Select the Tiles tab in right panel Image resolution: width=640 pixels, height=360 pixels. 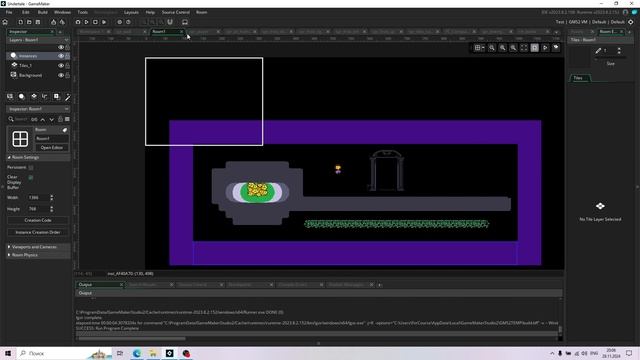click(x=579, y=78)
